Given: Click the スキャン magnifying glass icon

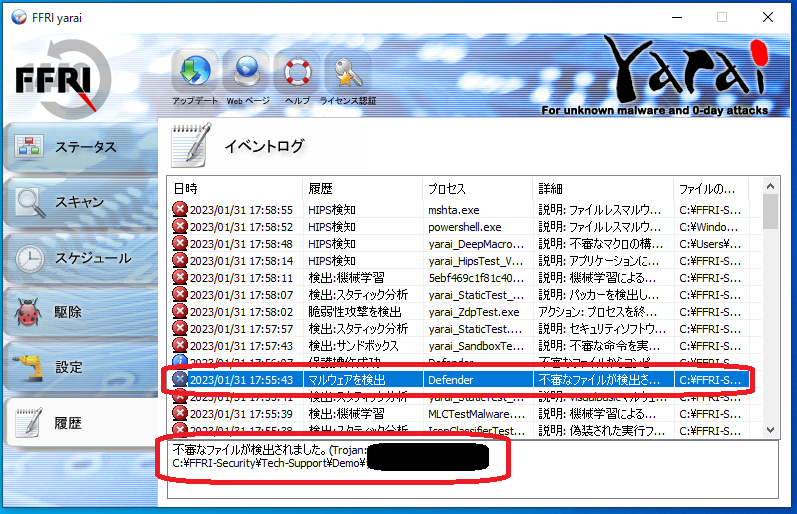Looking at the screenshot, I should point(29,203).
